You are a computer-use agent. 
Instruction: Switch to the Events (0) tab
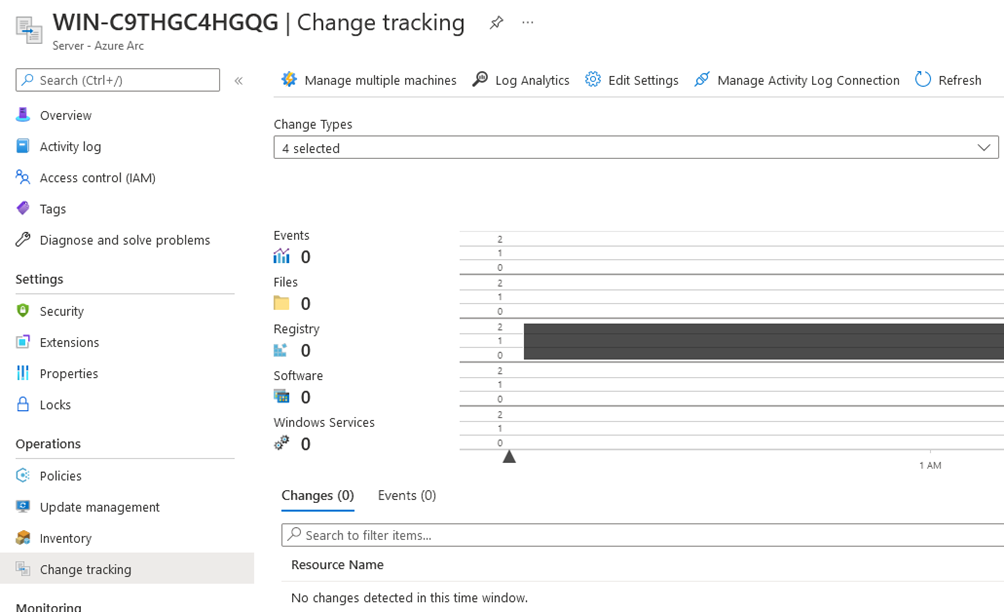(407, 495)
